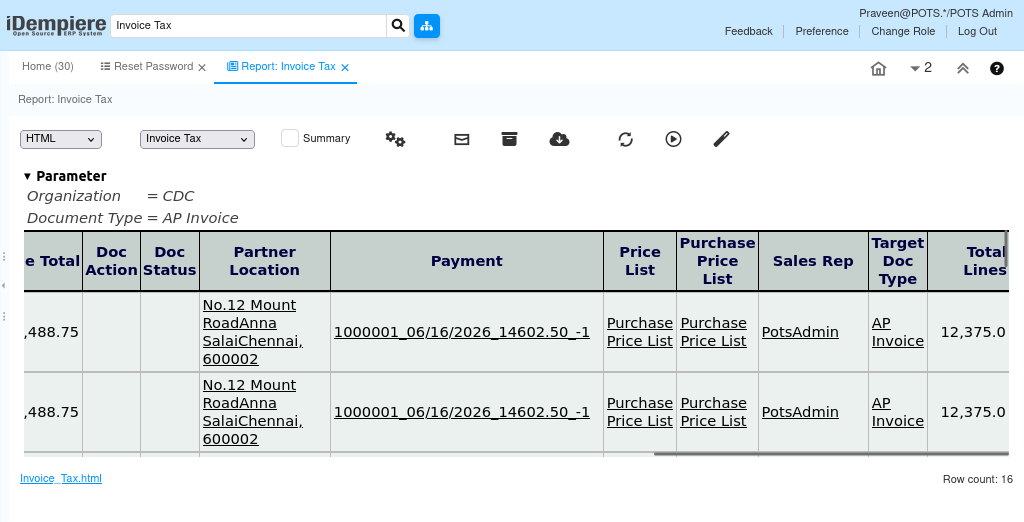Click the Sales Rep column header

[x=813, y=261]
